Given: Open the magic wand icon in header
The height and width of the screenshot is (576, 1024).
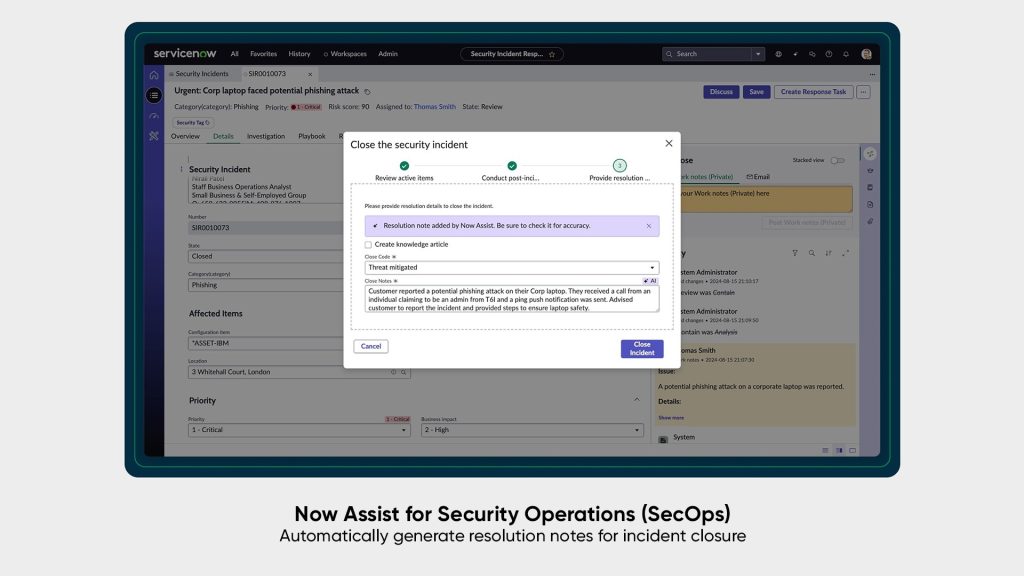Looking at the screenshot, I should pos(795,54).
